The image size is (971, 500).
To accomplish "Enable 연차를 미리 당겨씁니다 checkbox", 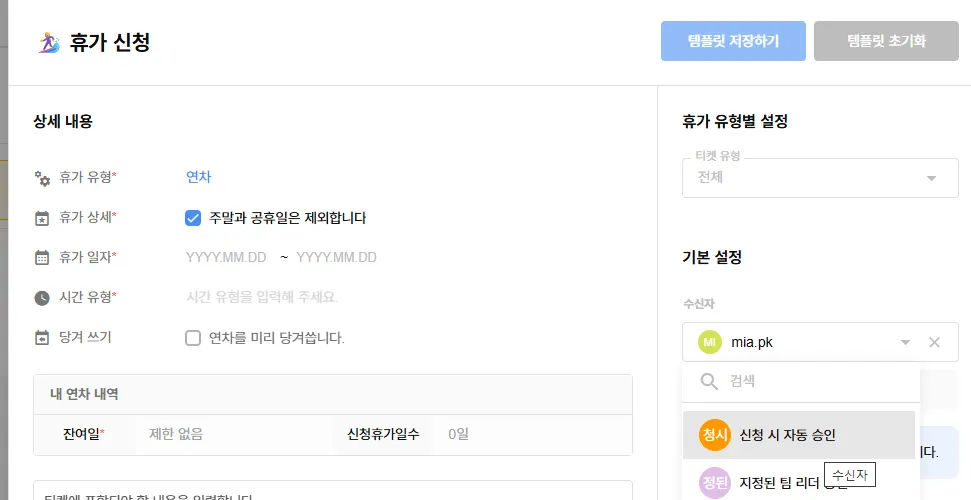I will point(193,338).
